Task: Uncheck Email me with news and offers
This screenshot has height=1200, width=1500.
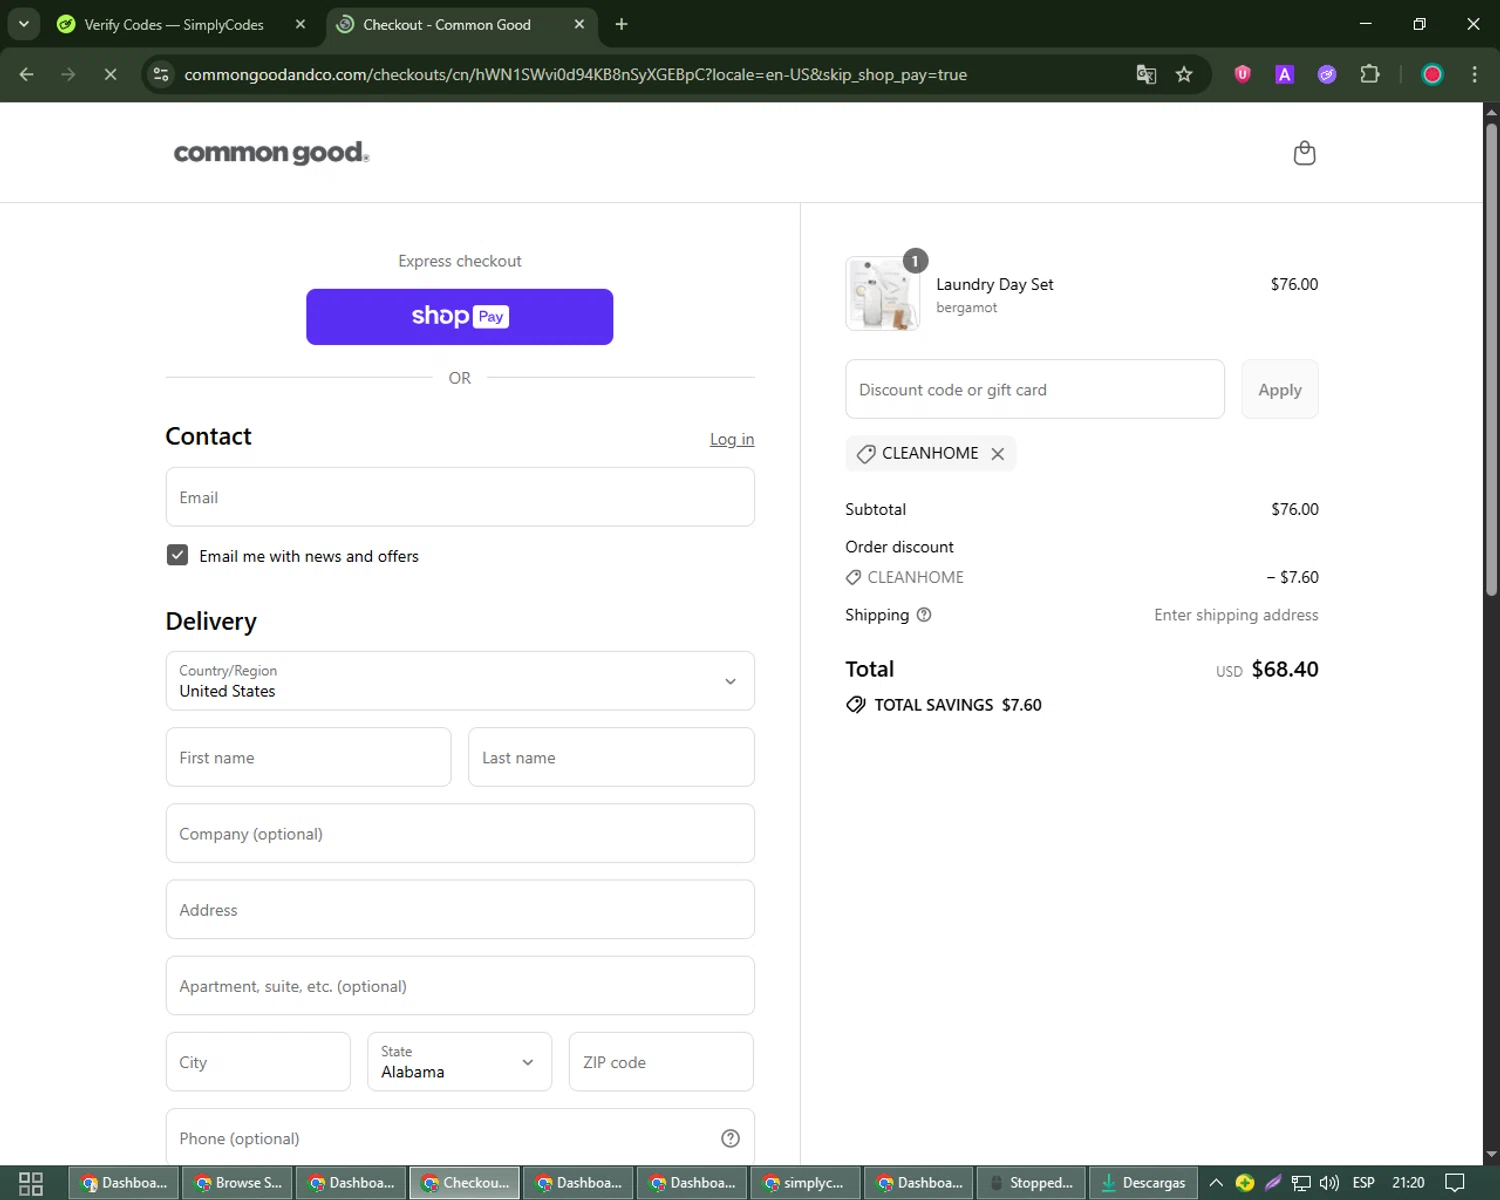Action: click(177, 555)
